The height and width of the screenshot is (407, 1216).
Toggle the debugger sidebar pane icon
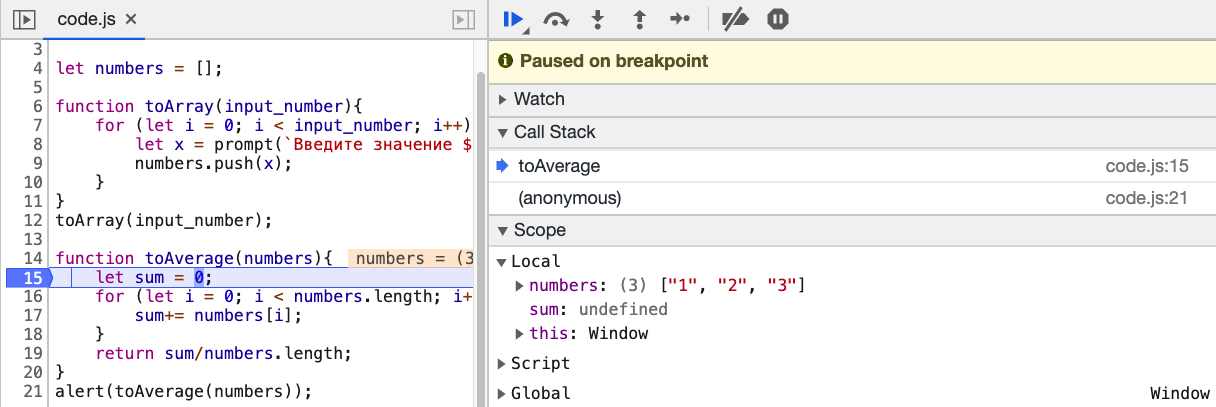[462, 19]
